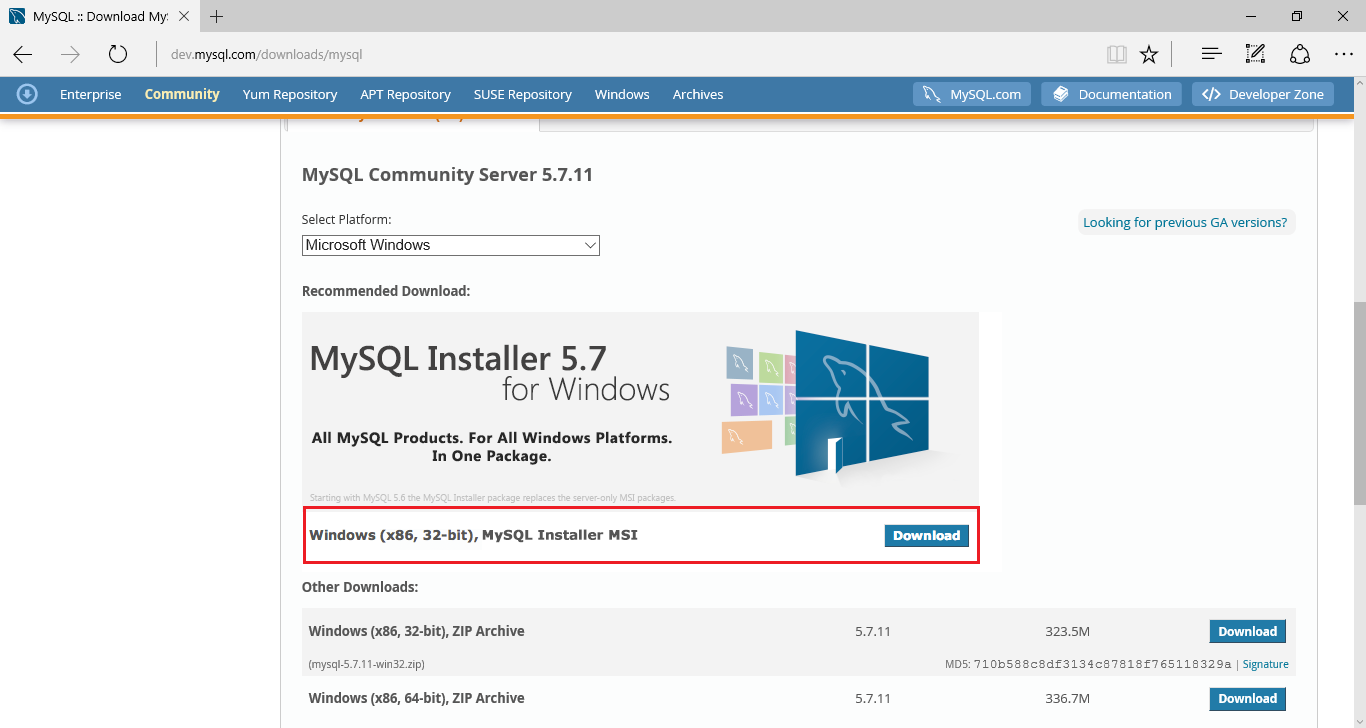Click 'Windows (x86, 64-bit), ZIP Archive' text
The height and width of the screenshot is (728, 1366).
(416, 698)
